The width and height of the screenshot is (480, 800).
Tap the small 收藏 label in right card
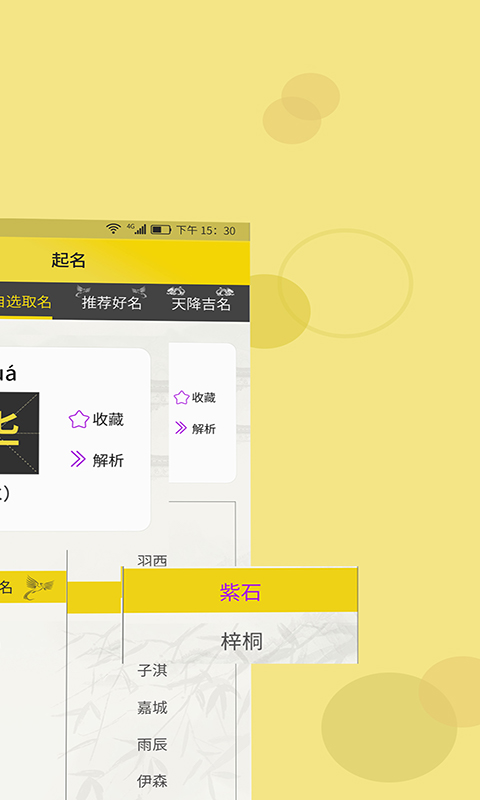[x=204, y=397]
